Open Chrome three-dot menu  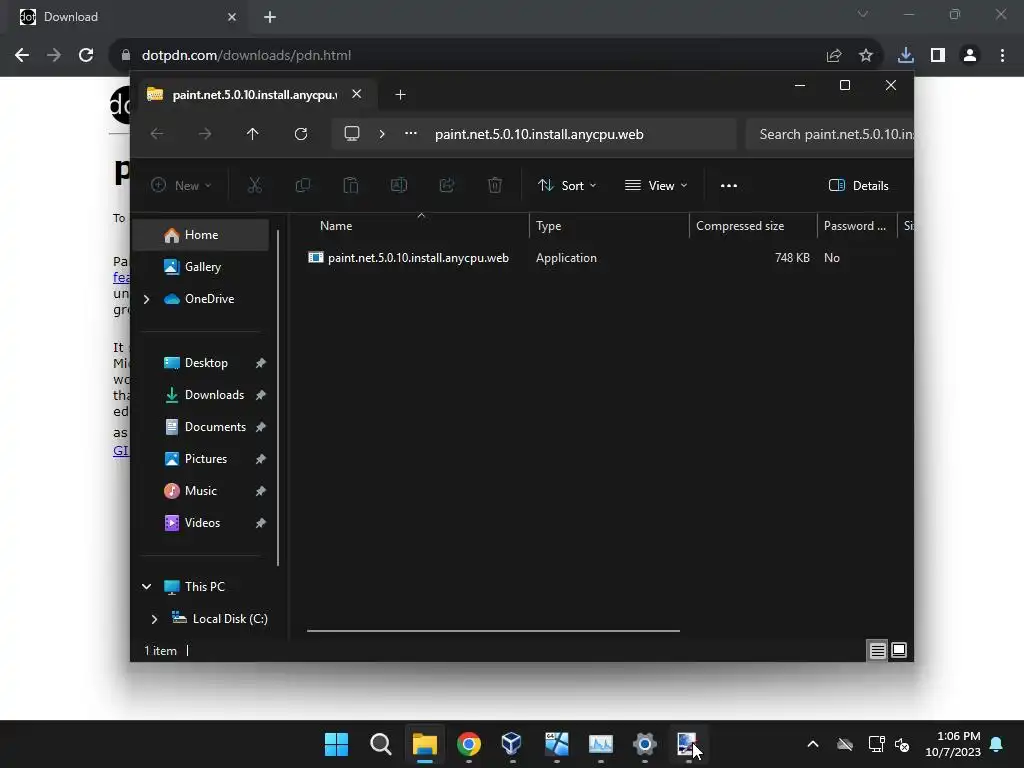coord(1002,56)
